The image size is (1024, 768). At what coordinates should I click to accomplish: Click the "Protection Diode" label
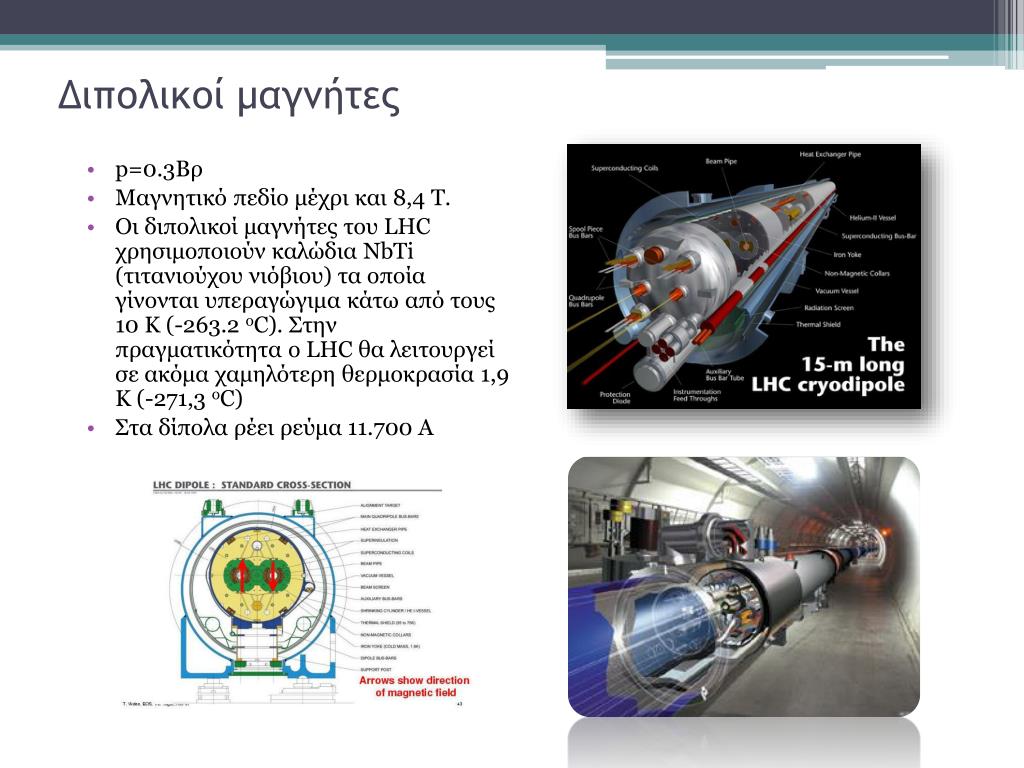(615, 397)
